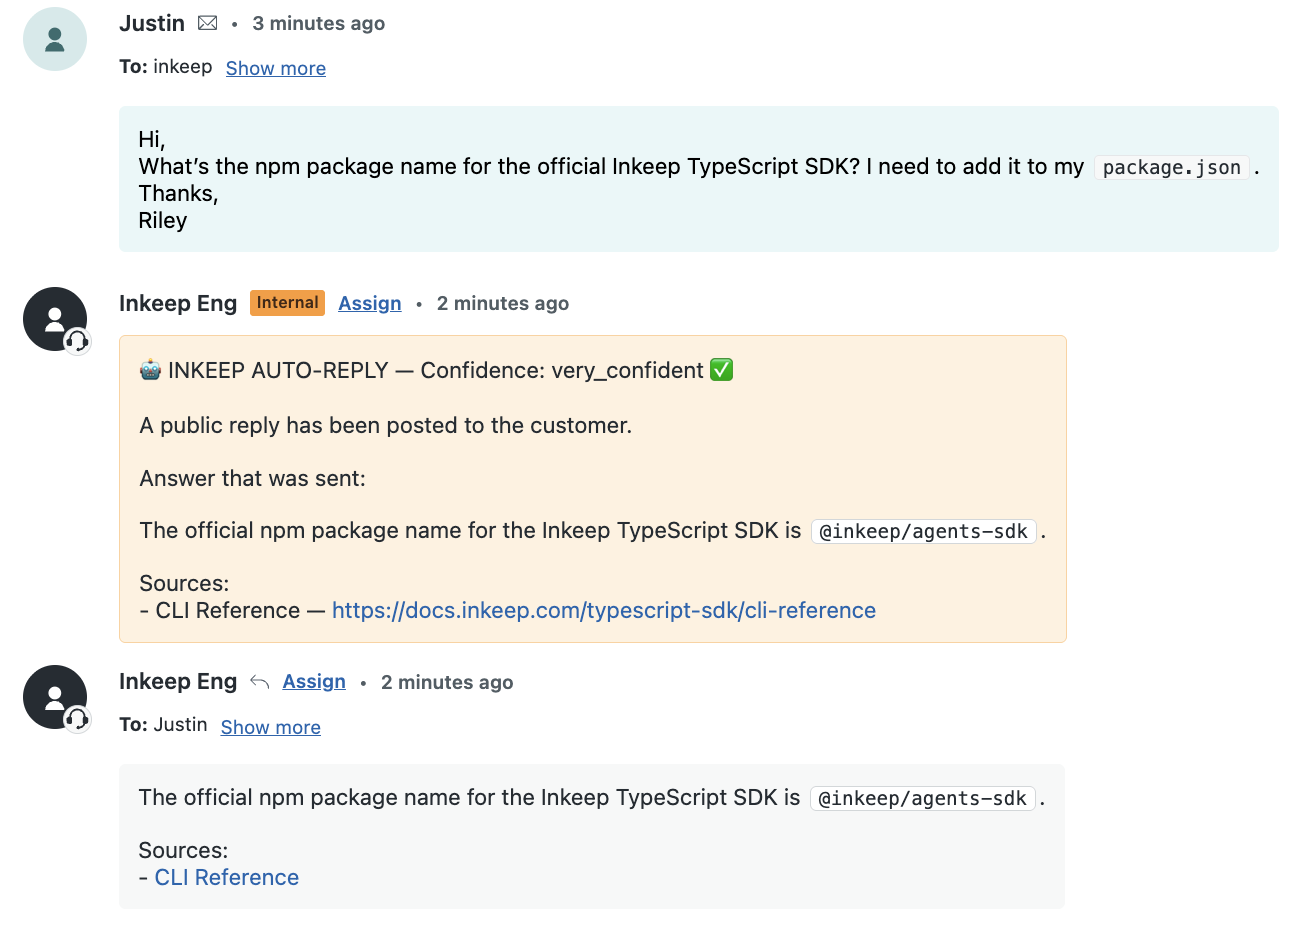Click the envelope icon beside Justin's name

(207, 23)
